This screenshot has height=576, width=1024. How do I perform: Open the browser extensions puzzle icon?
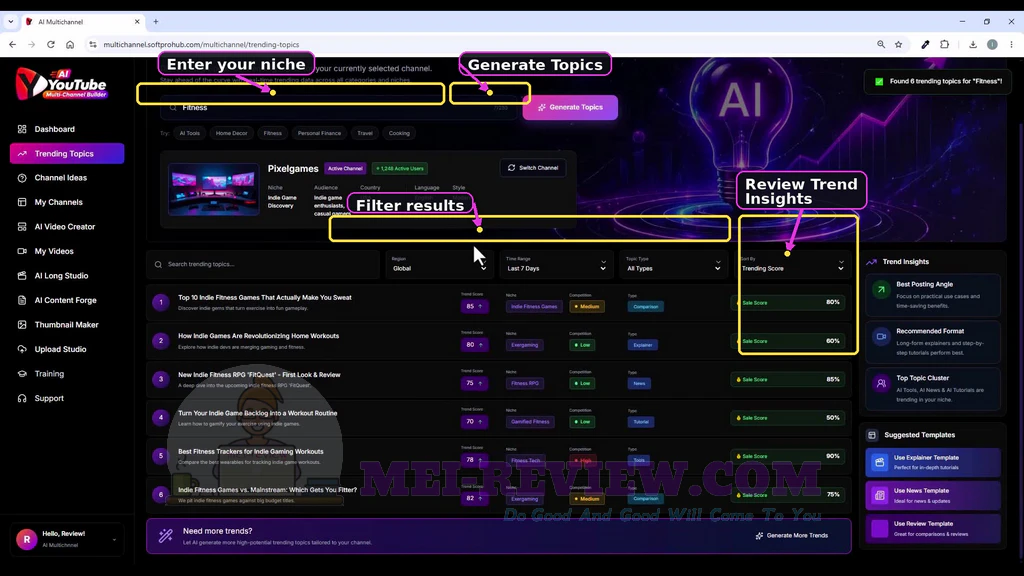pyautogui.click(x=944, y=44)
